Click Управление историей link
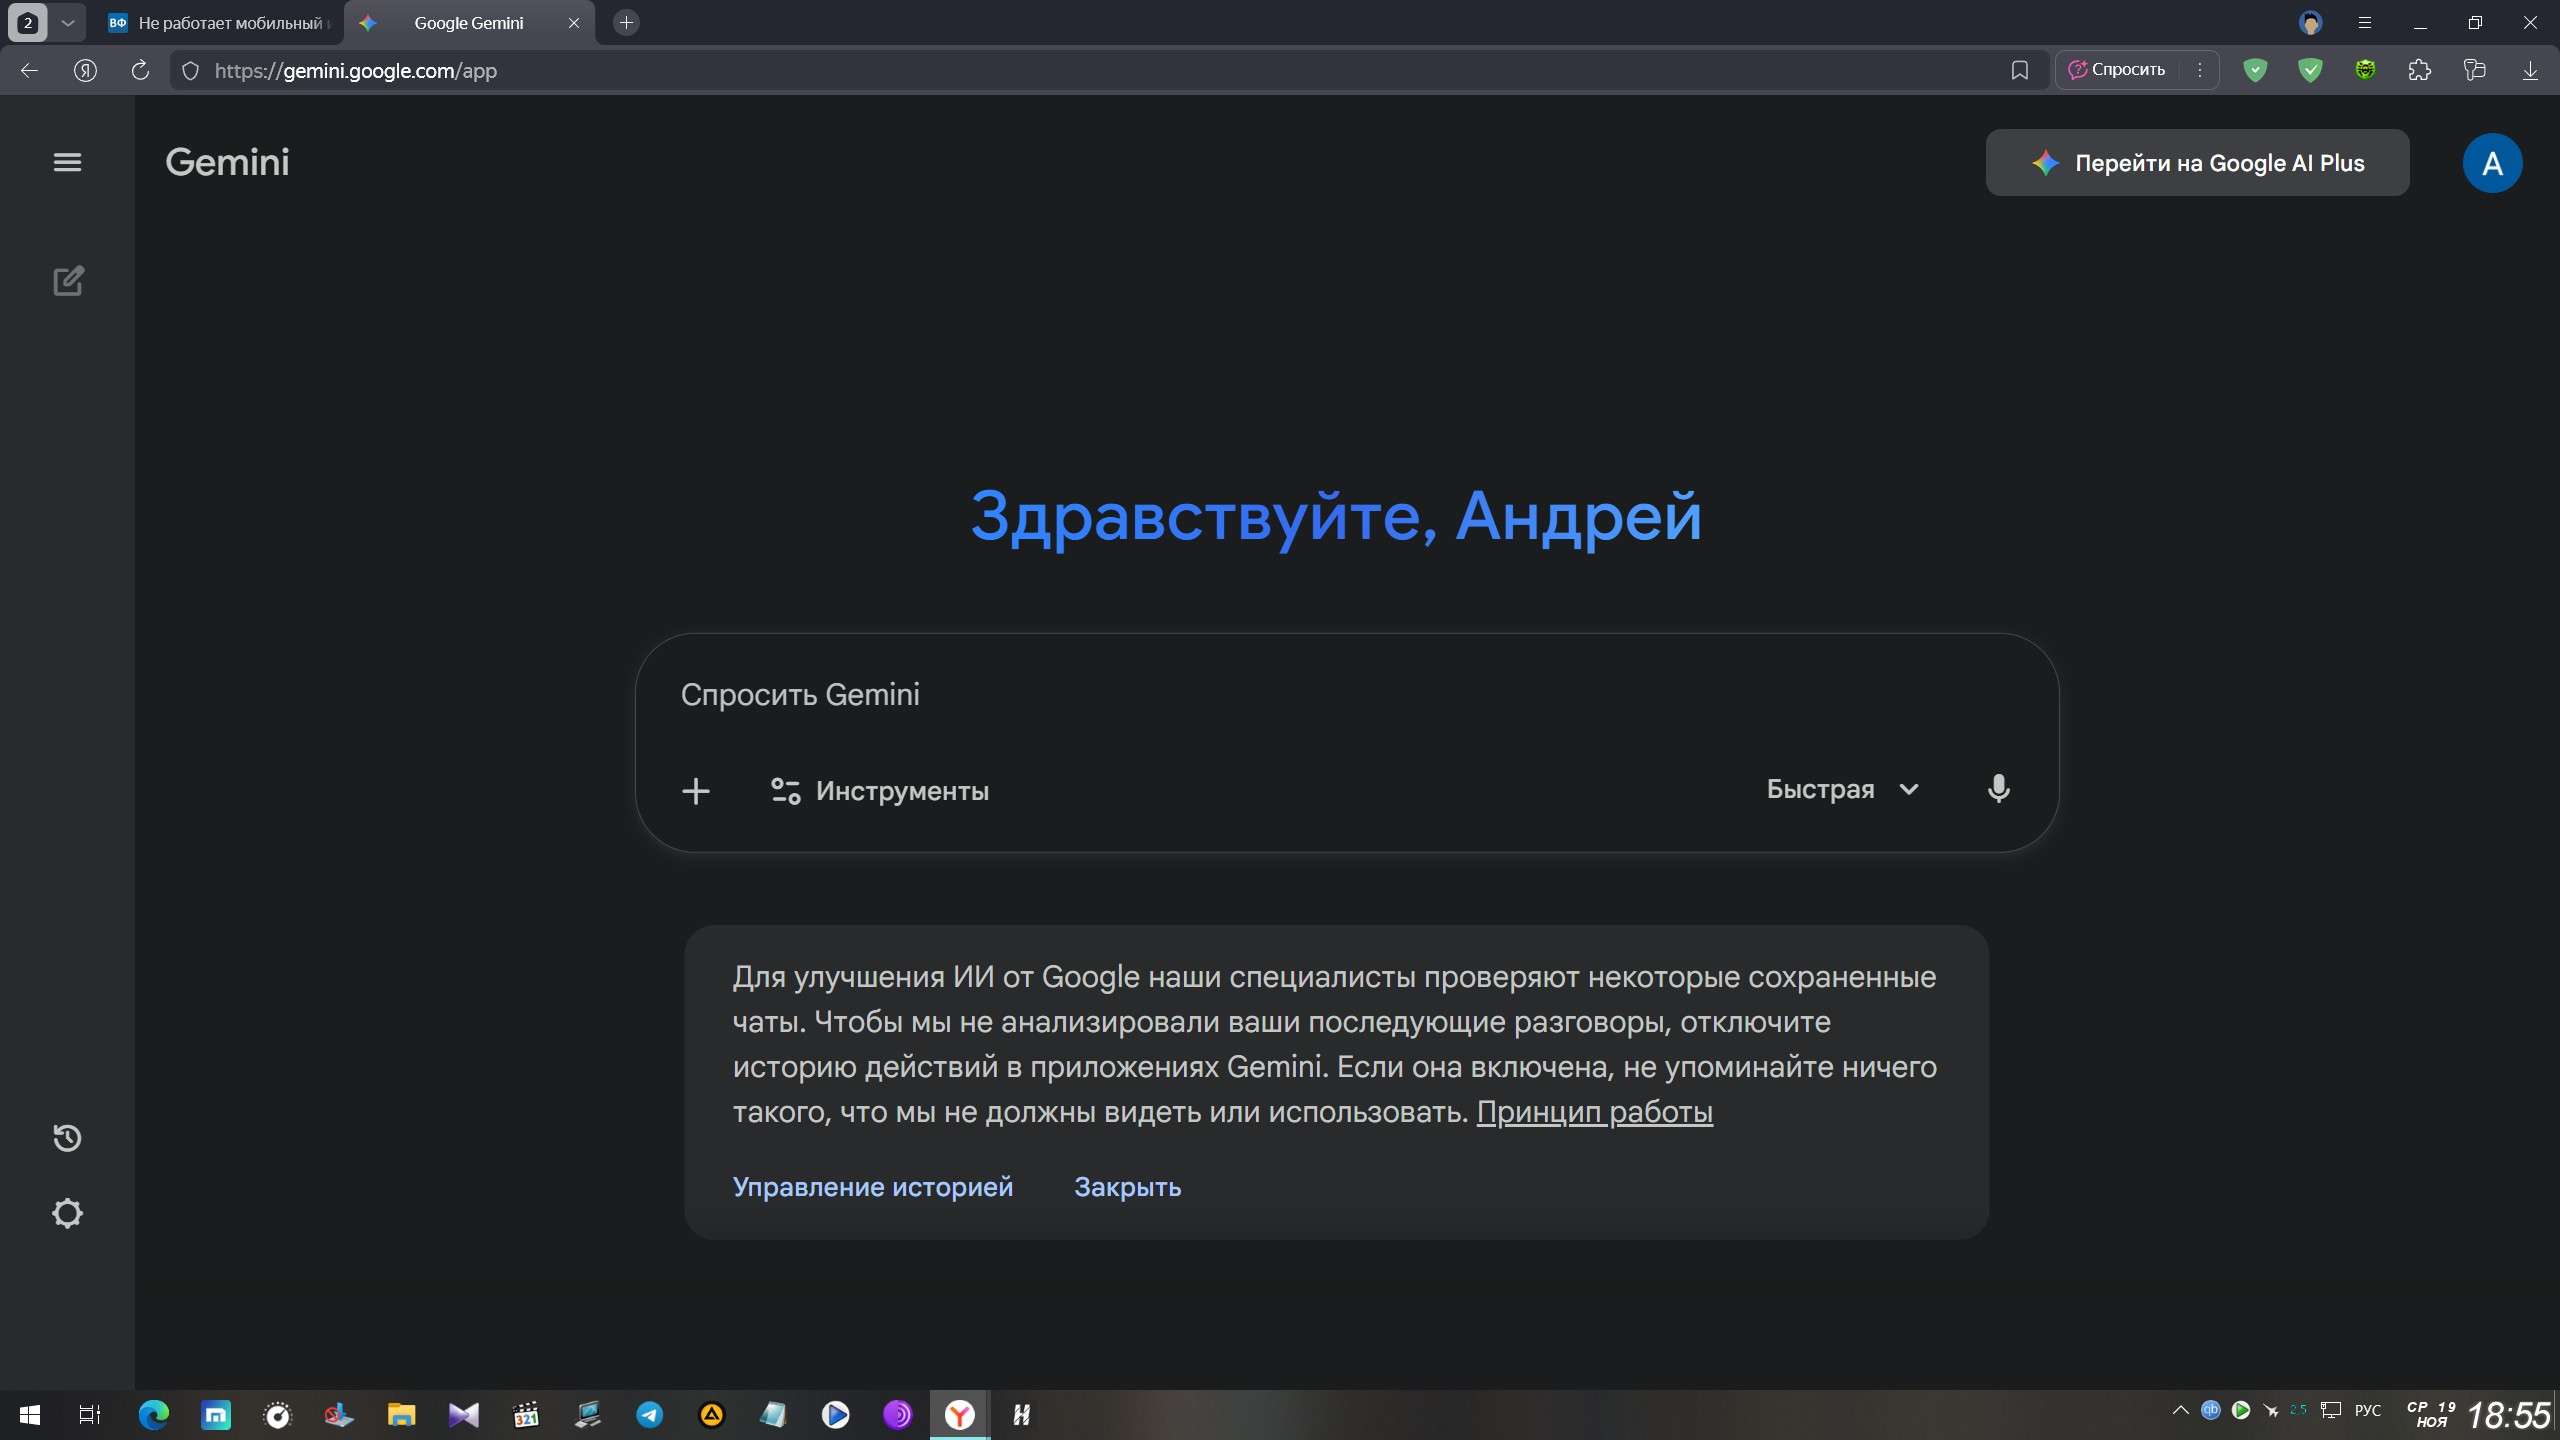 pos(872,1187)
